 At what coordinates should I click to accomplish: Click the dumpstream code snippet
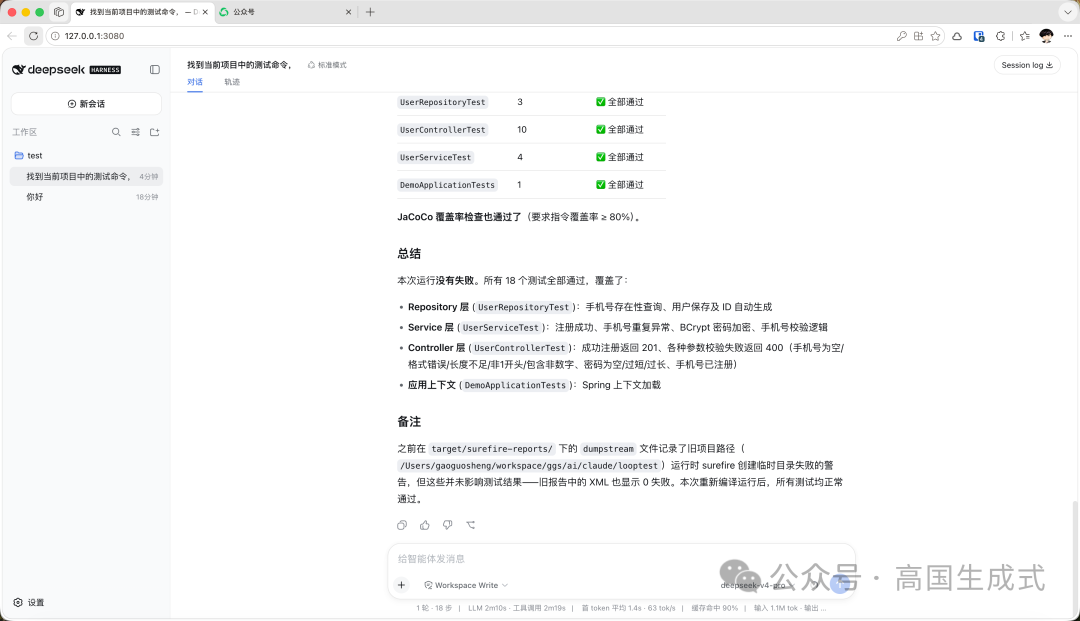click(x=608, y=449)
